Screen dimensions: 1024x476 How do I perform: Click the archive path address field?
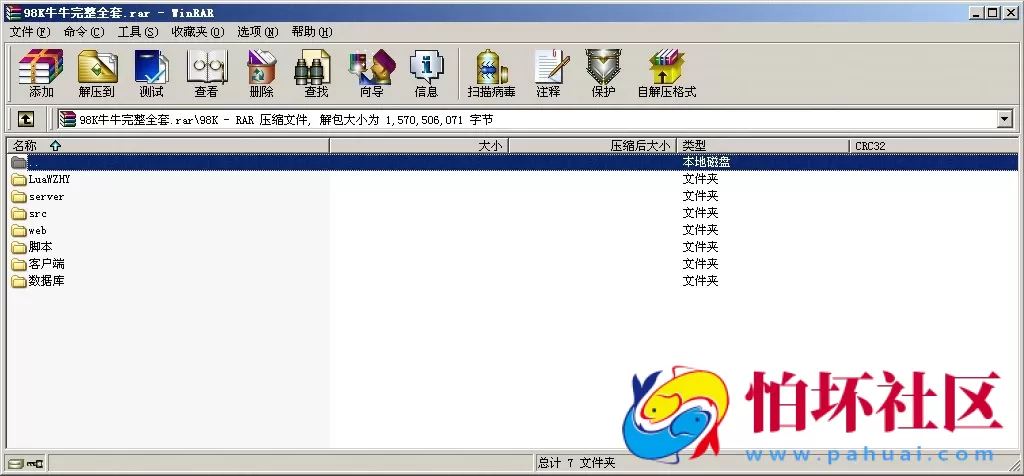point(526,119)
